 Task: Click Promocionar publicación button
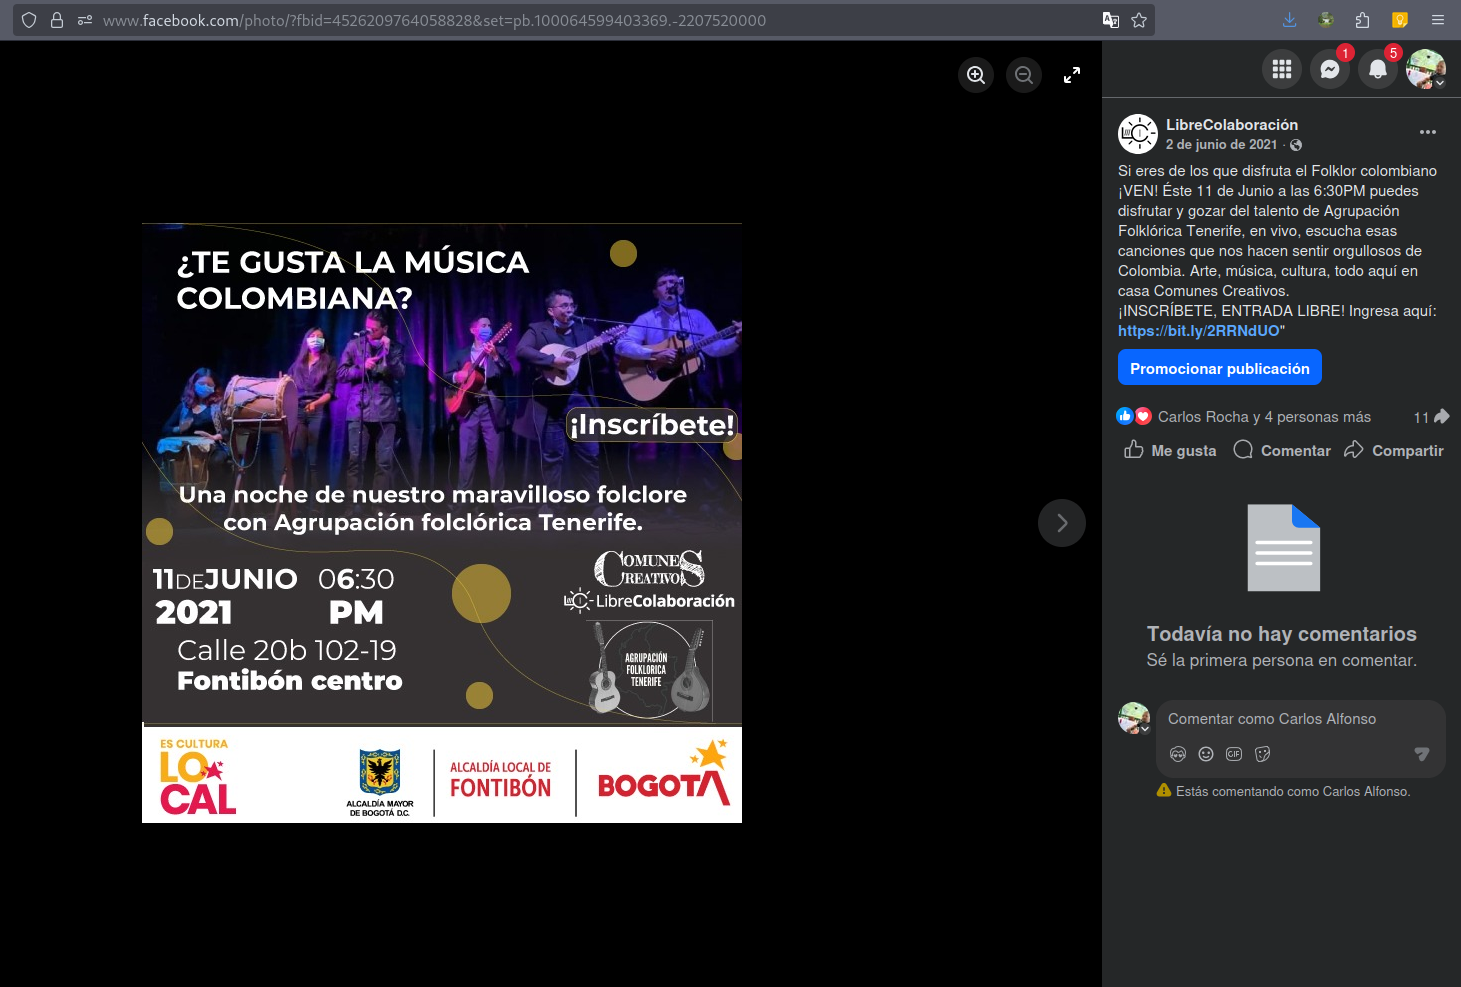tap(1220, 367)
